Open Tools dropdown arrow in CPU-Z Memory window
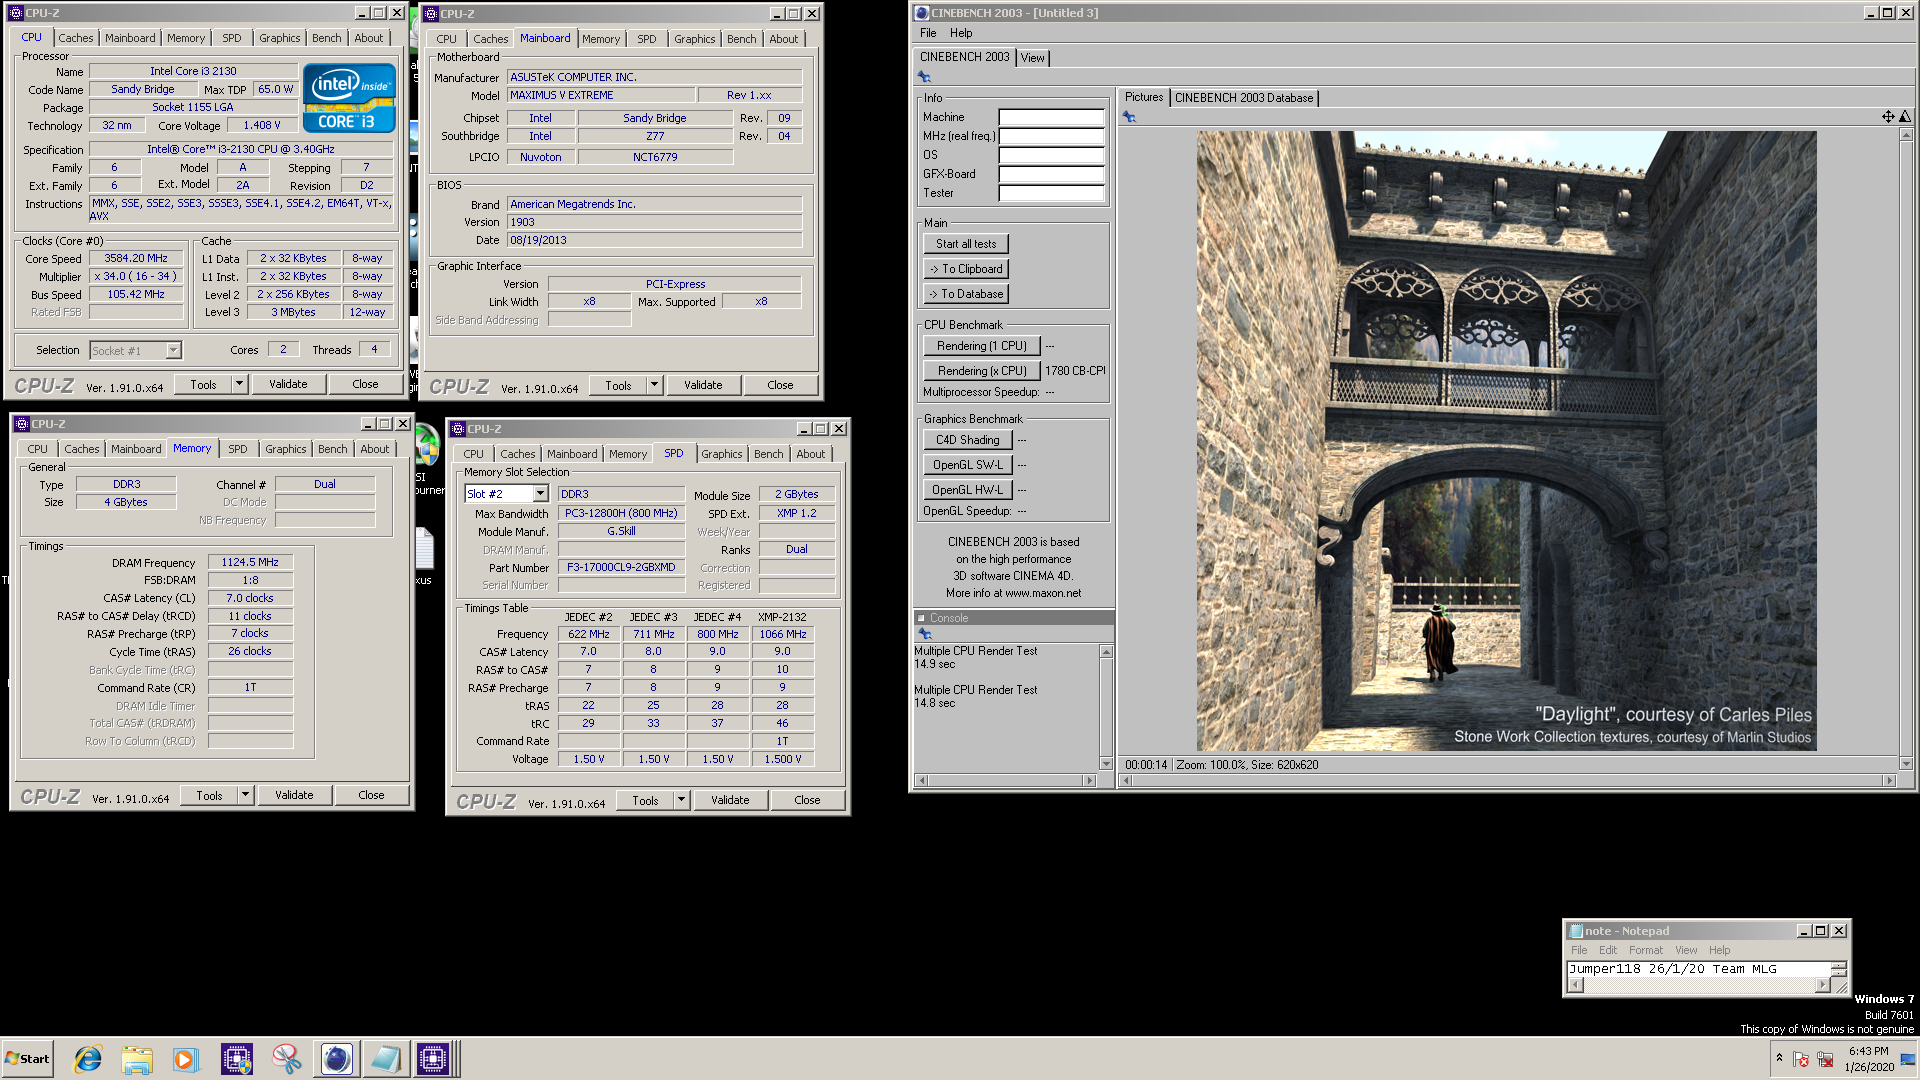Image resolution: width=1920 pixels, height=1080 pixels. [245, 795]
